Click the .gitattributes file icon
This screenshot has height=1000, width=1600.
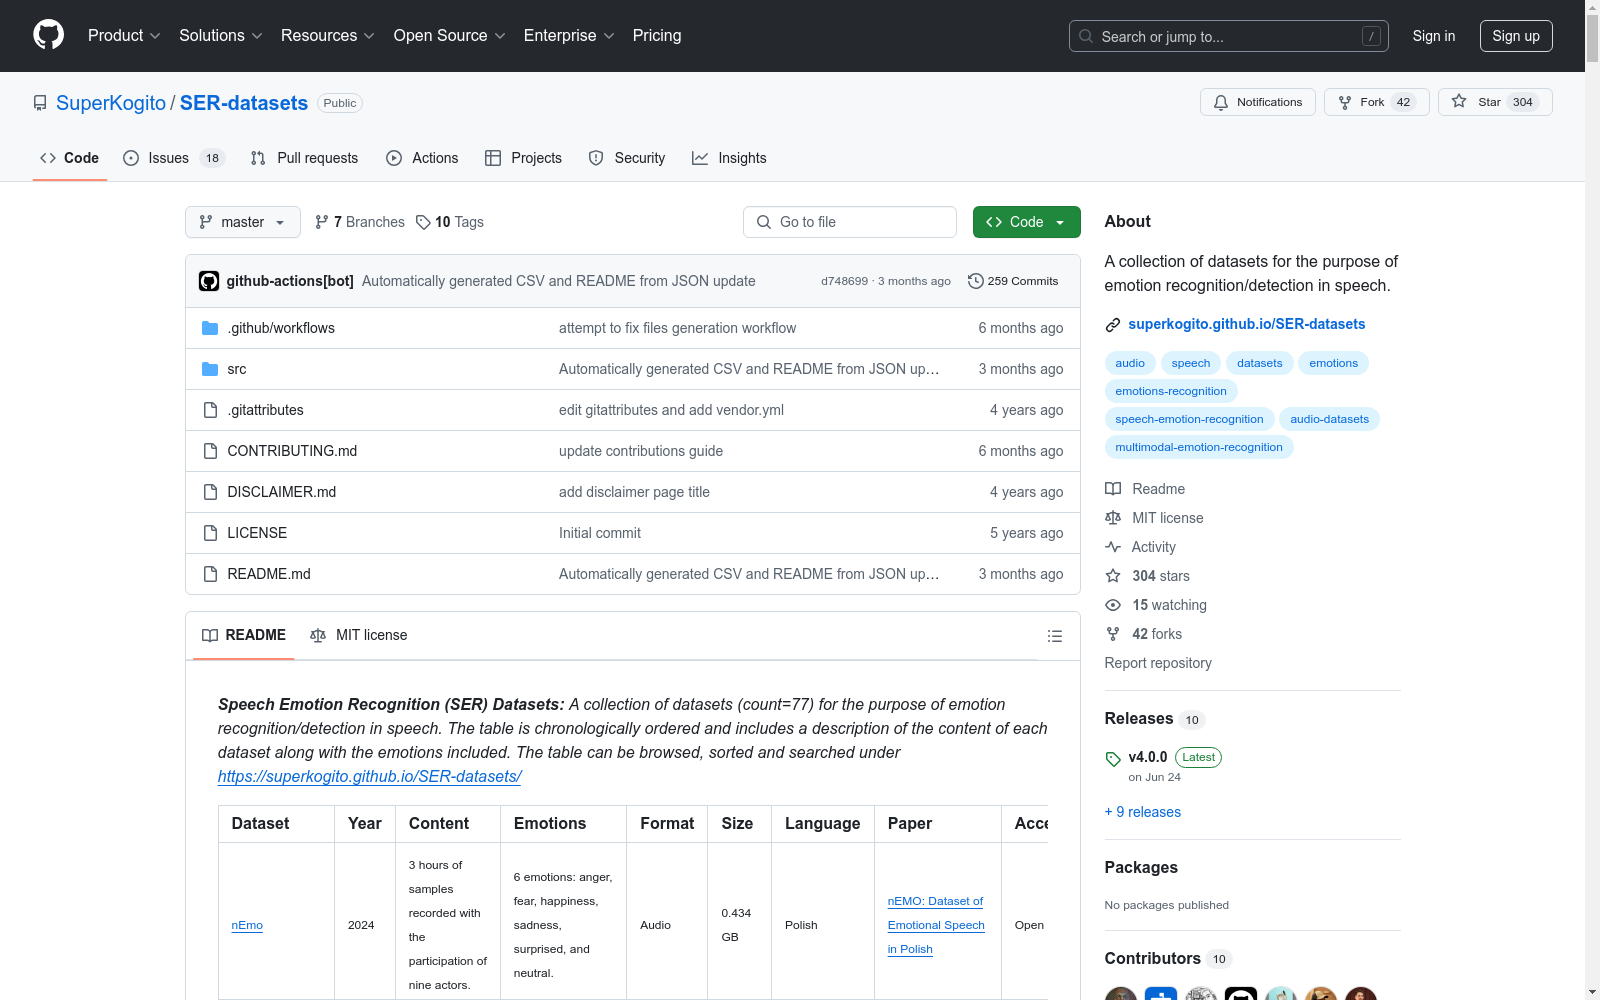click(x=210, y=410)
